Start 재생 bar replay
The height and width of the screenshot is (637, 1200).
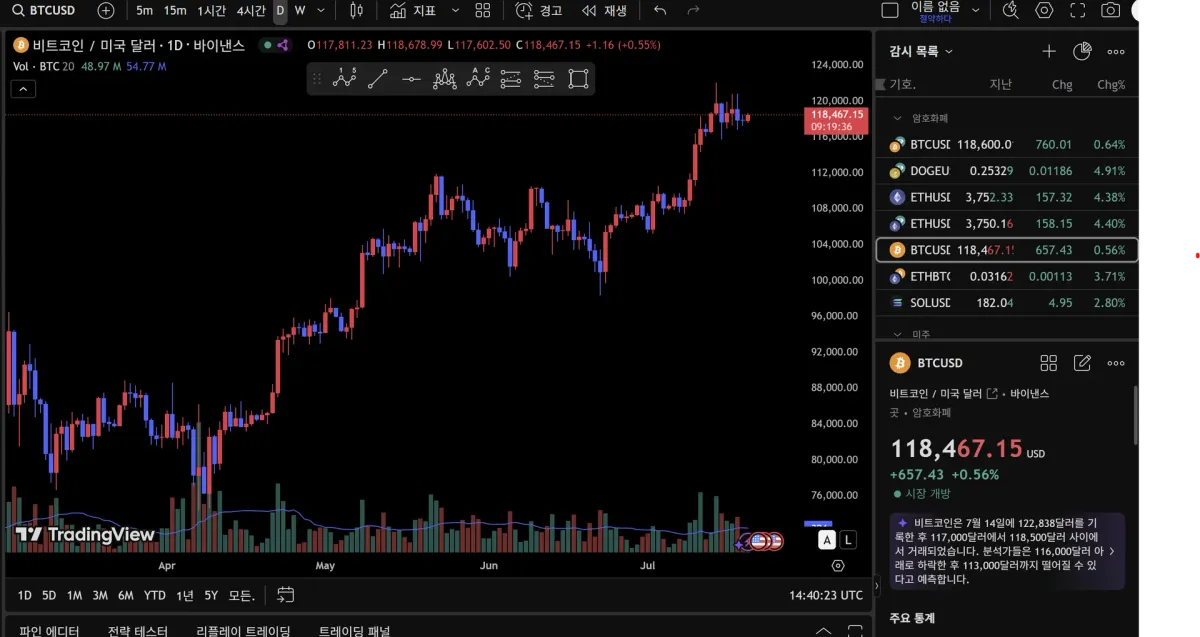[604, 10]
